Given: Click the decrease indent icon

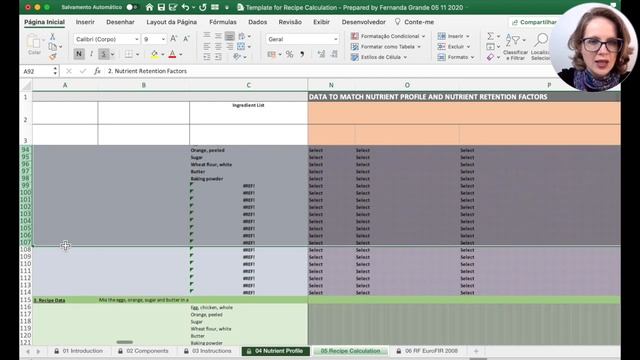Looking at the screenshot, I should coord(207,57).
